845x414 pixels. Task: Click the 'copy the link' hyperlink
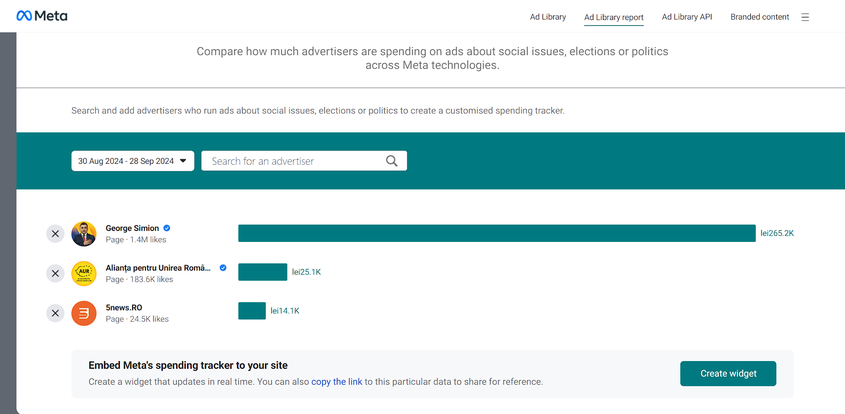pos(335,382)
